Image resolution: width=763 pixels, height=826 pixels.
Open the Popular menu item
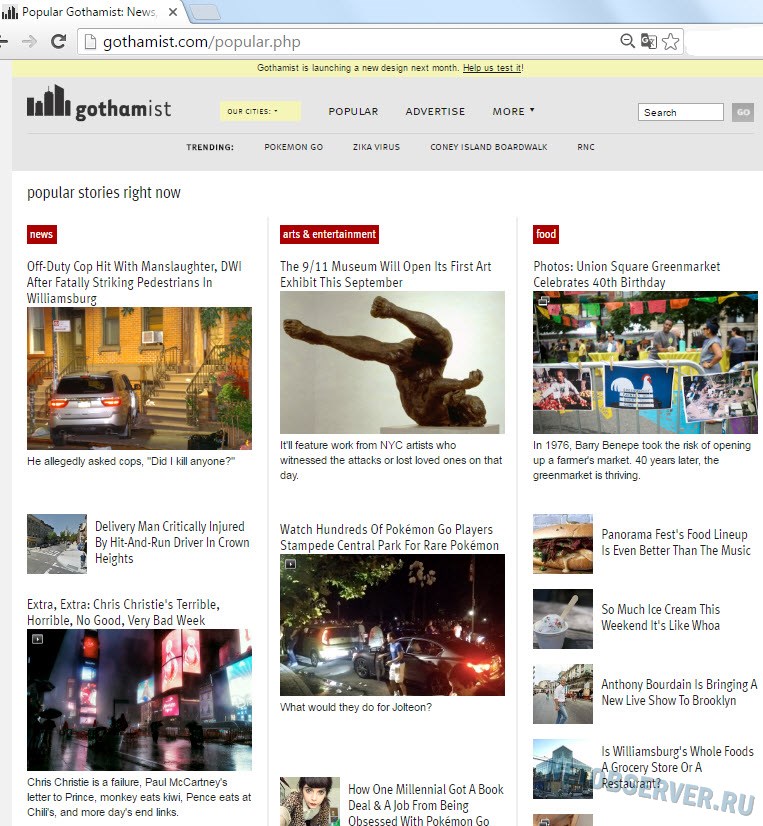click(353, 111)
